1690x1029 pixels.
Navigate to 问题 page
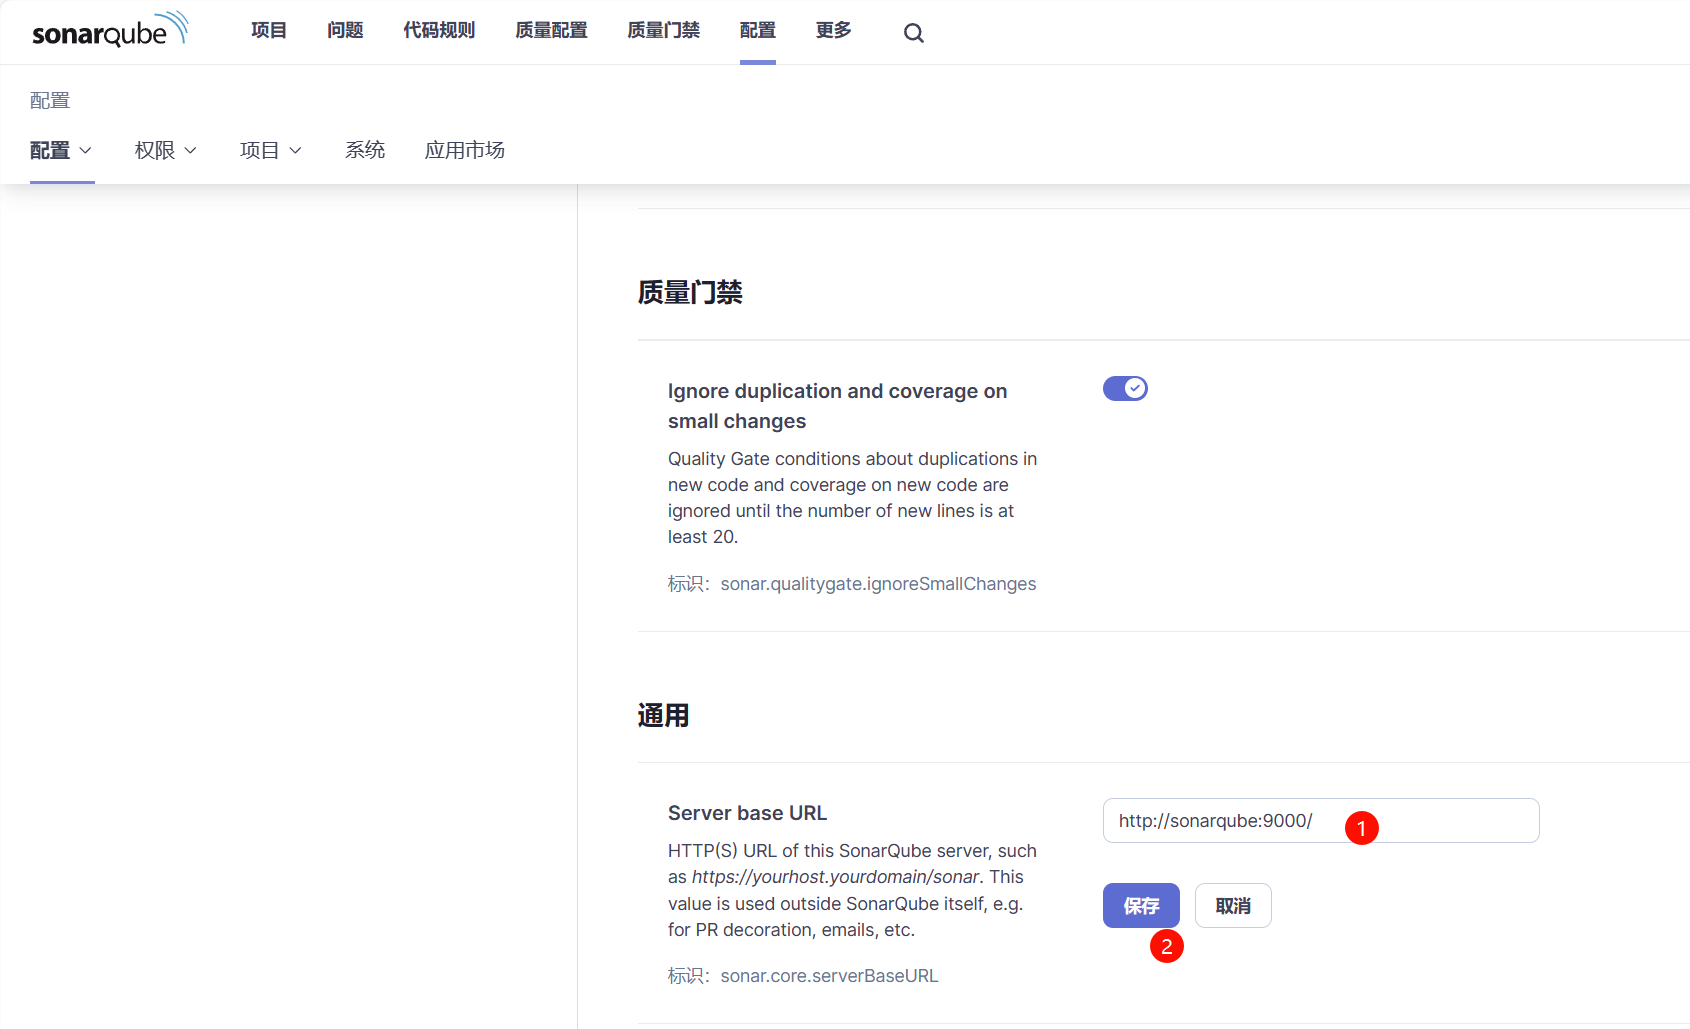coord(345,31)
